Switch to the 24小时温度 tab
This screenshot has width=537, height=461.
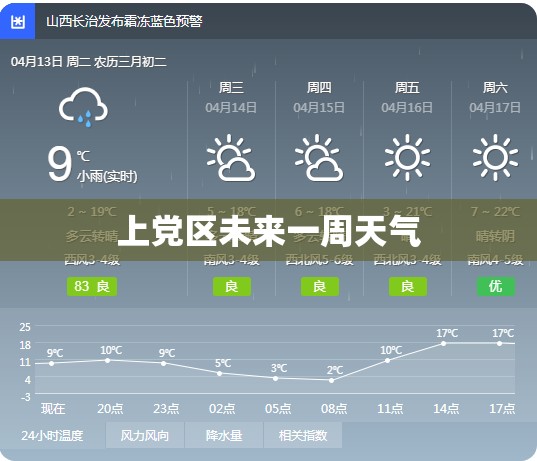point(52,435)
